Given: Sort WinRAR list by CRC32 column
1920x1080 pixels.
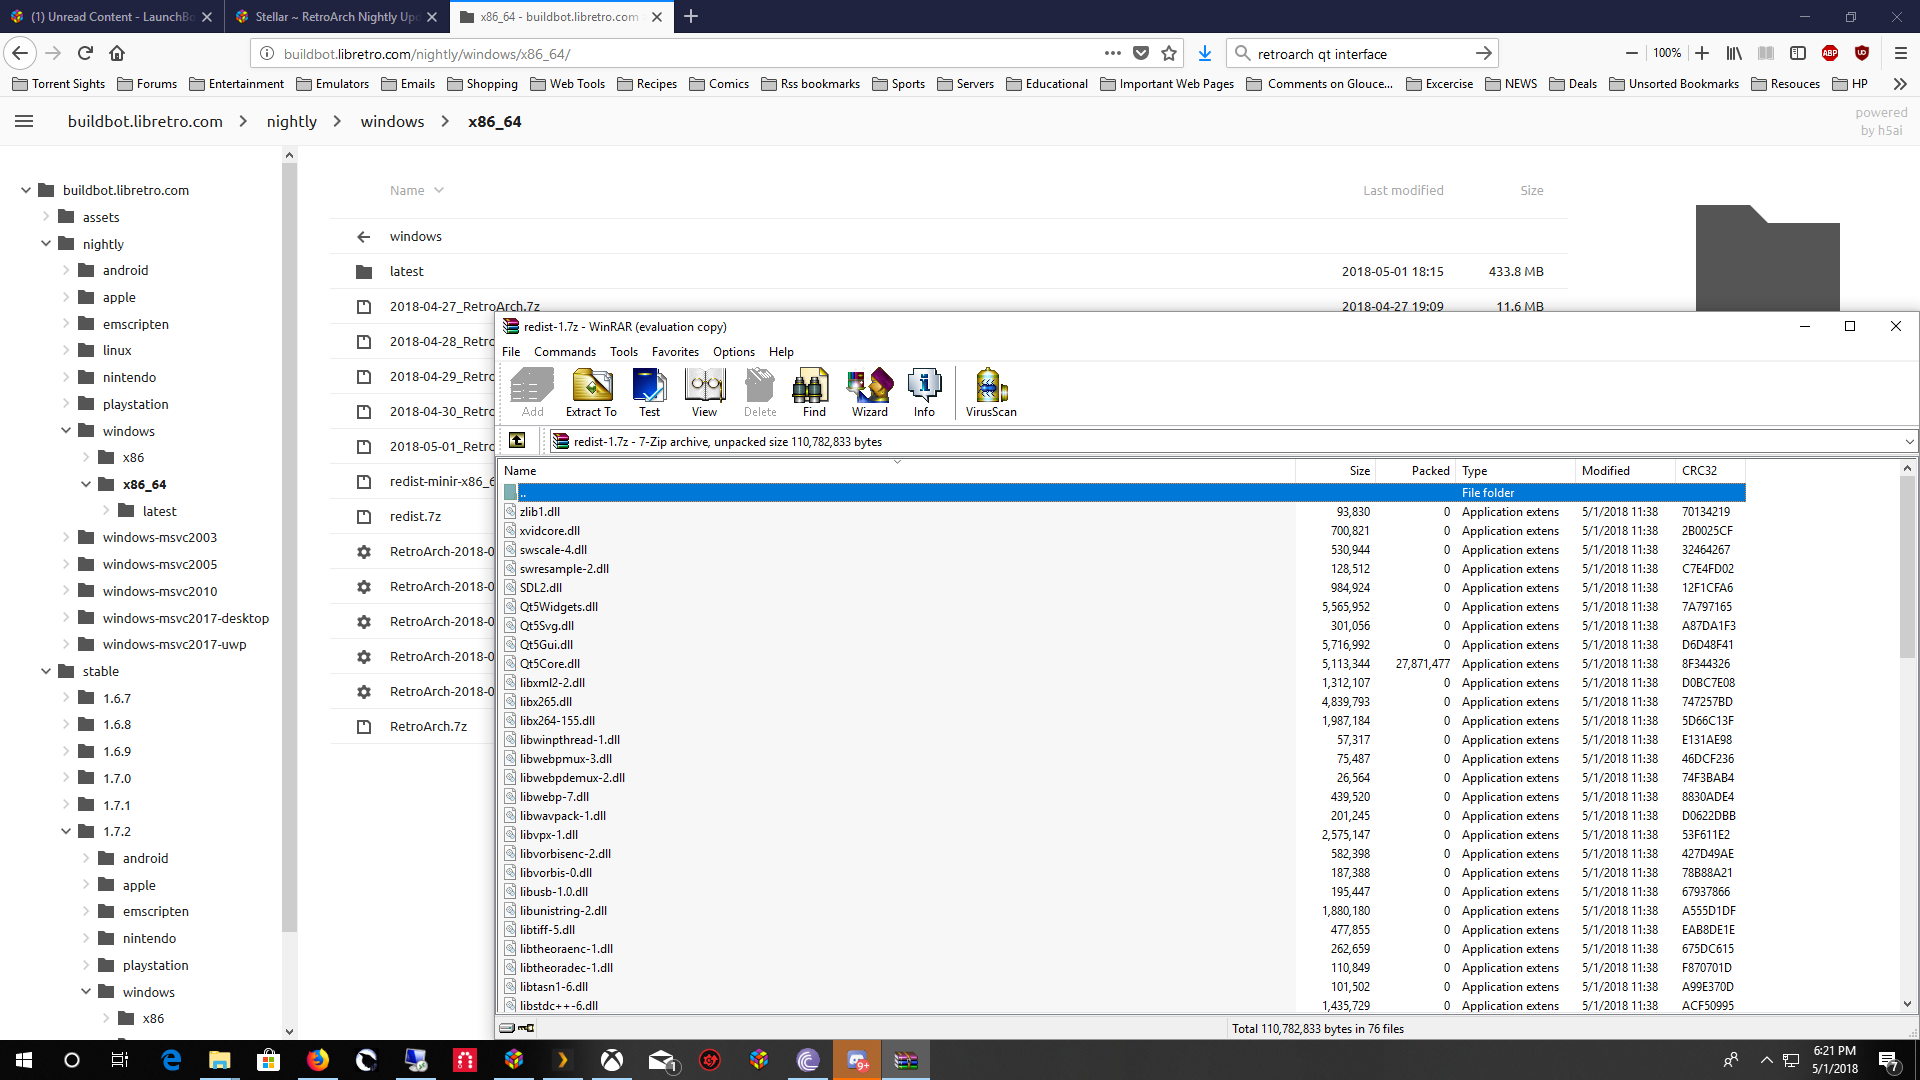Looking at the screenshot, I should pos(1710,470).
